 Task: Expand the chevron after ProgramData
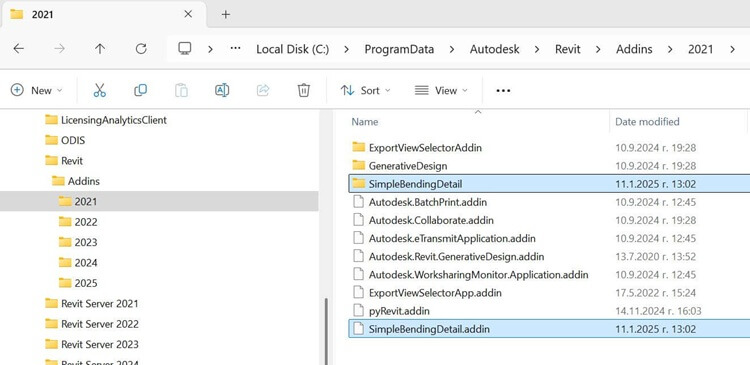tap(452, 49)
